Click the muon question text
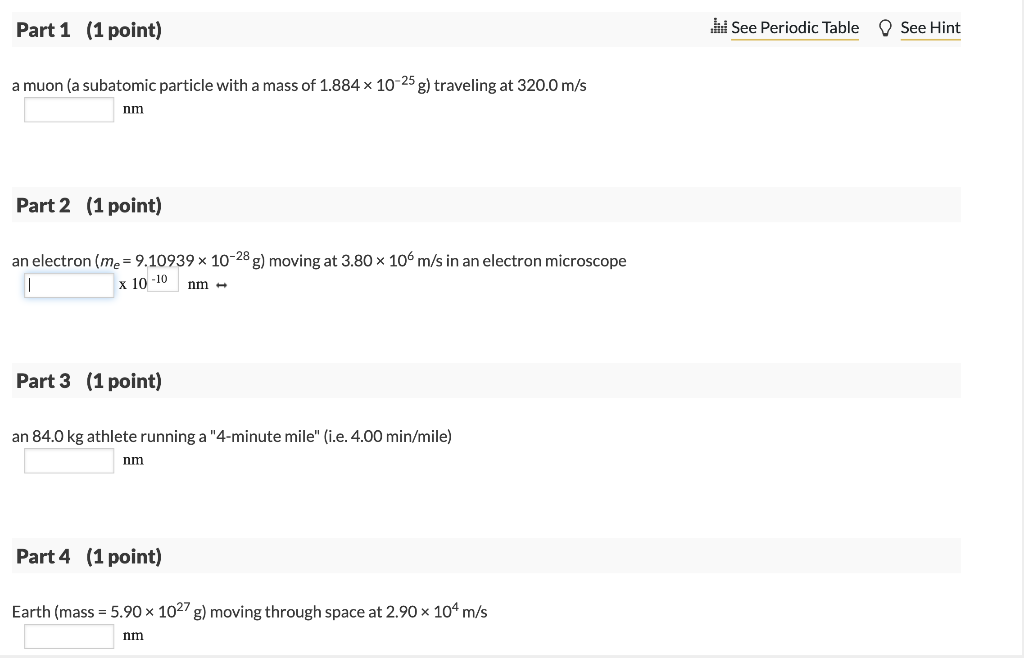Viewport: 1024px width, 658px height. click(x=298, y=85)
